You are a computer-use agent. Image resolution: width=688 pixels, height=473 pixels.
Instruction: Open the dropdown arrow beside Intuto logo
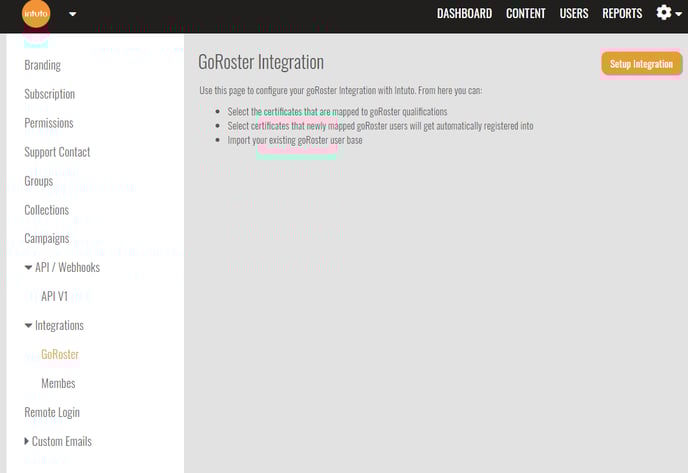pos(73,14)
